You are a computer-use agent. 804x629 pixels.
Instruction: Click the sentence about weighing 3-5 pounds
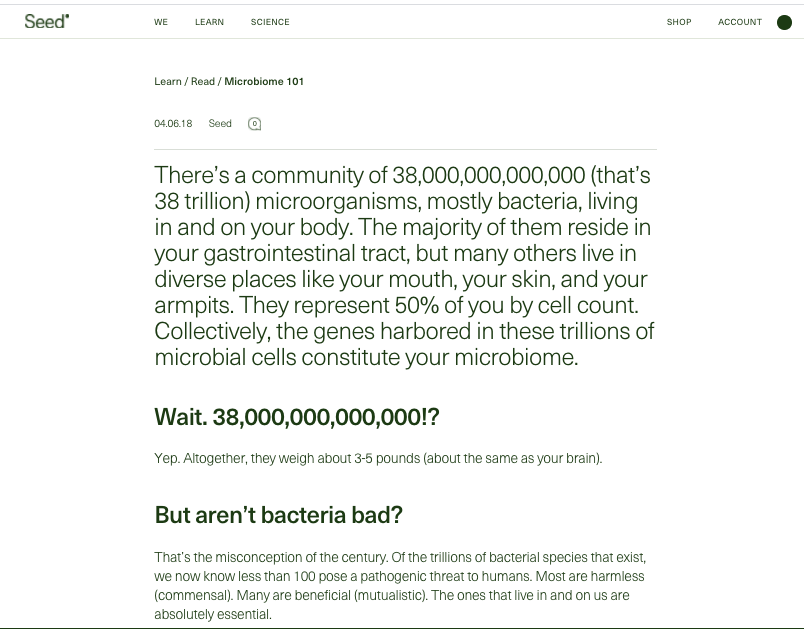(378, 459)
